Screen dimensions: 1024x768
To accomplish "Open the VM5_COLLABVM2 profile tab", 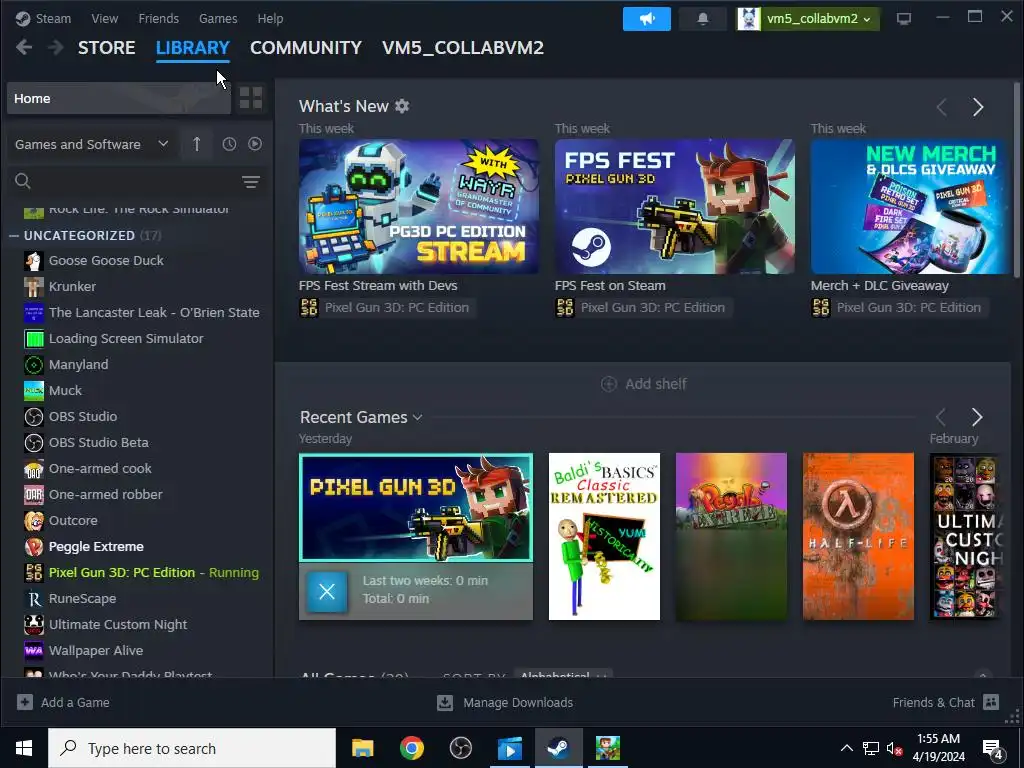I will tap(463, 48).
